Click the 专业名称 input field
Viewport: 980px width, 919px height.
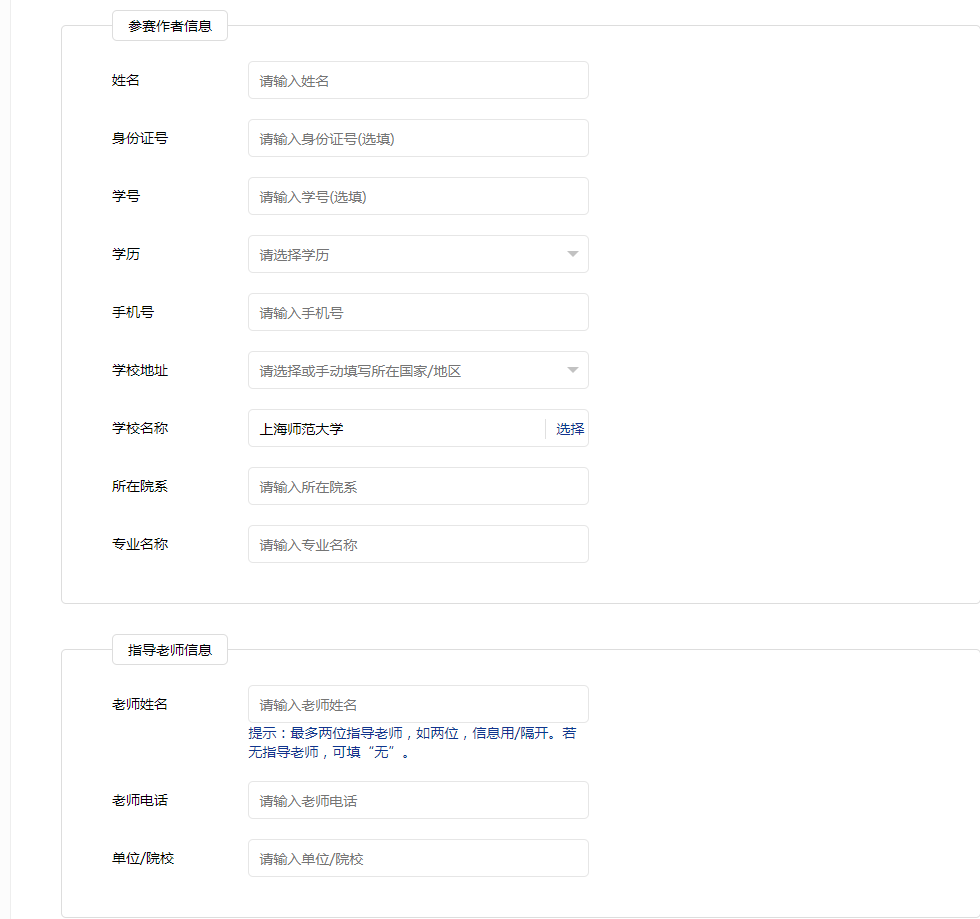pyautogui.click(x=418, y=544)
